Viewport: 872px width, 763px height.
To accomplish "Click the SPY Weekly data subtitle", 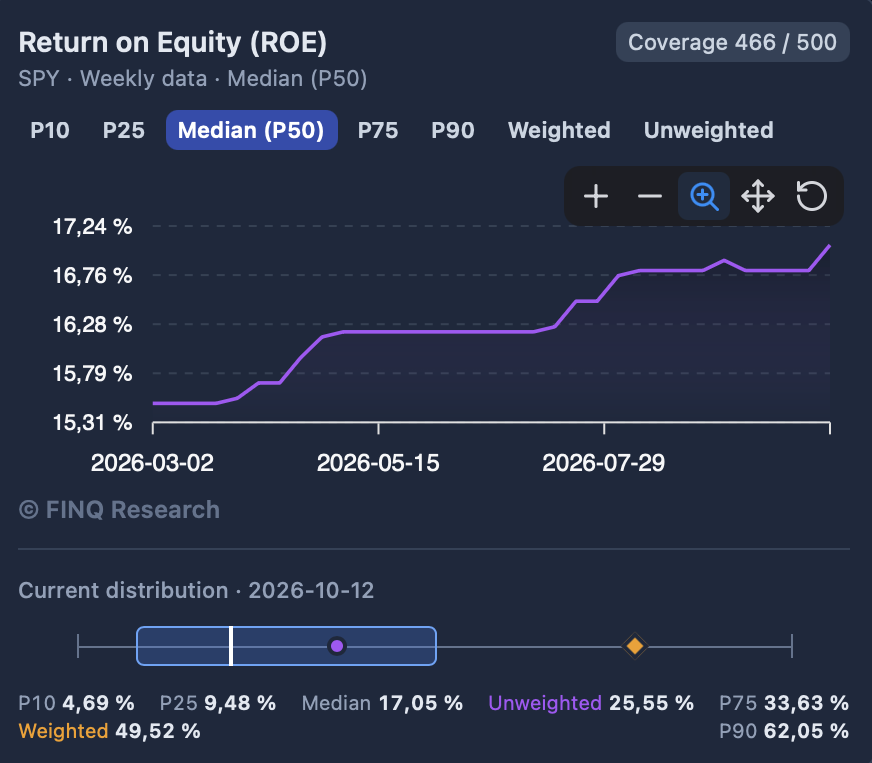I will tap(193, 78).
